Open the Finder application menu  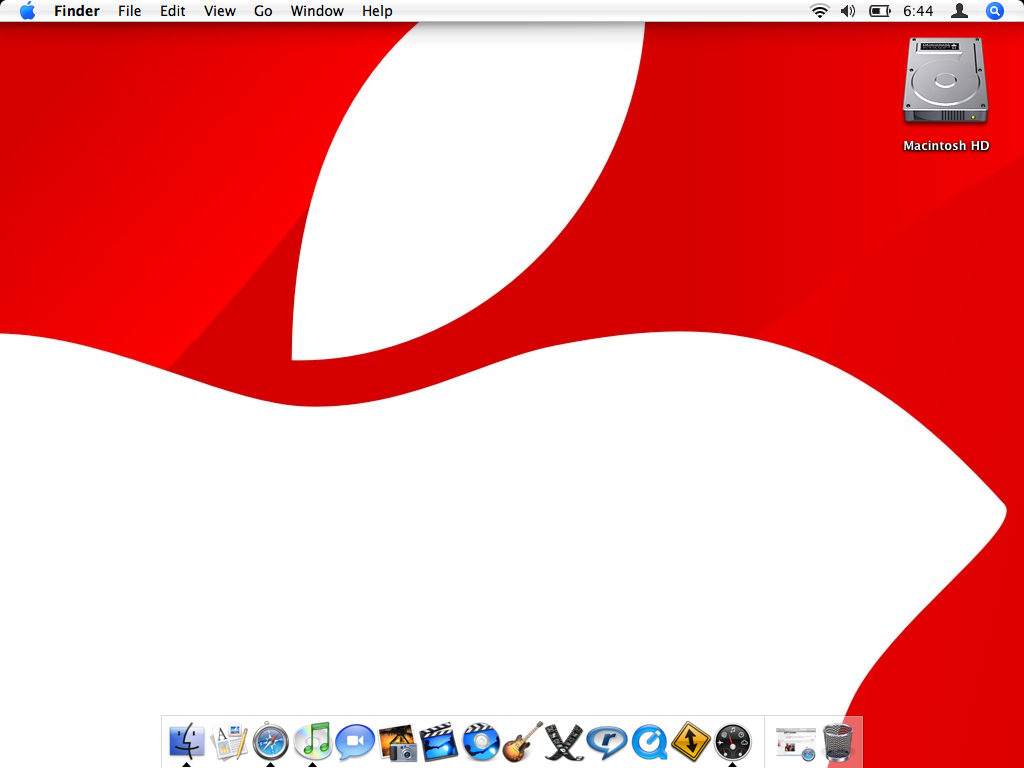[77, 11]
